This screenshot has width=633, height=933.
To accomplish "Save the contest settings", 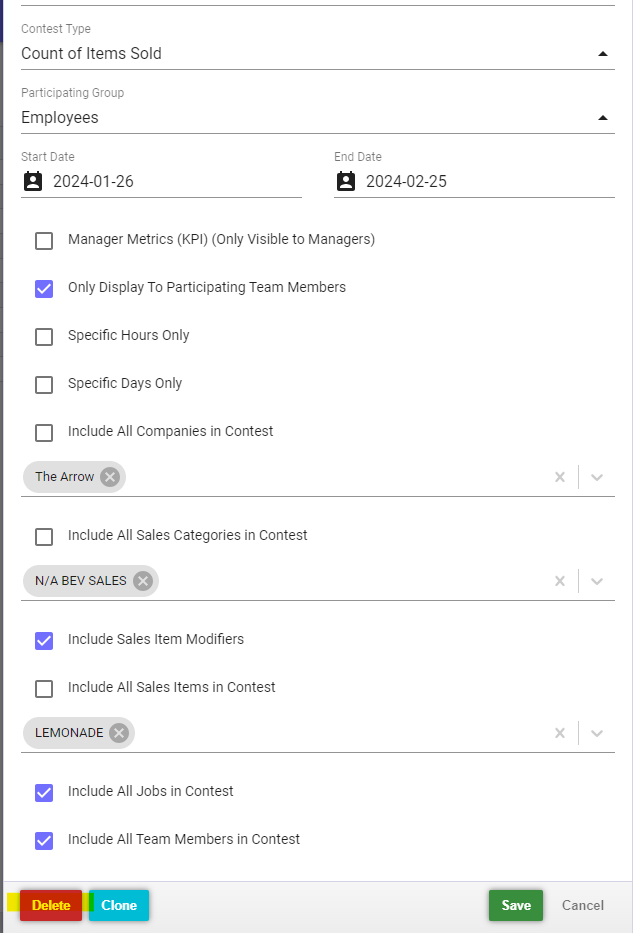I will pyautogui.click(x=516, y=905).
